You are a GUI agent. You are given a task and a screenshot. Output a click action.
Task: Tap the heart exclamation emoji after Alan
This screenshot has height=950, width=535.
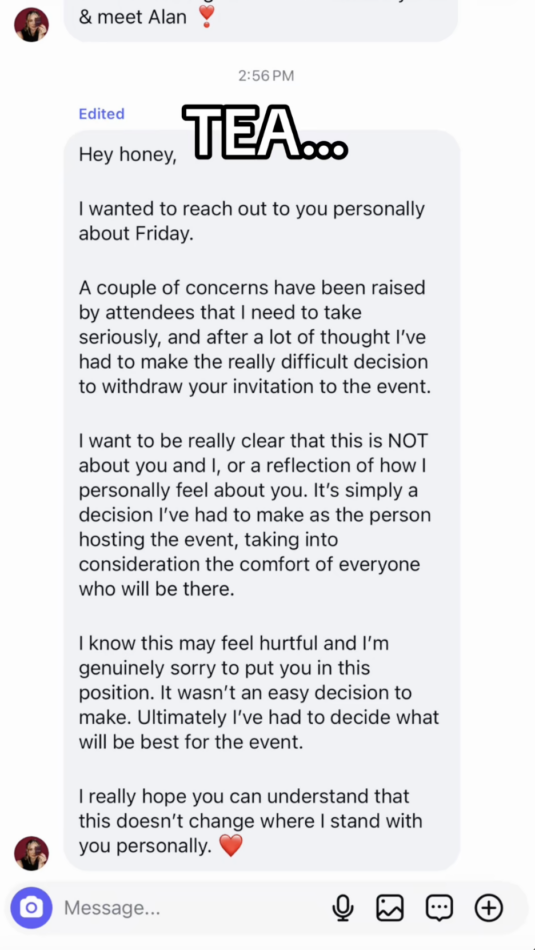click(207, 17)
